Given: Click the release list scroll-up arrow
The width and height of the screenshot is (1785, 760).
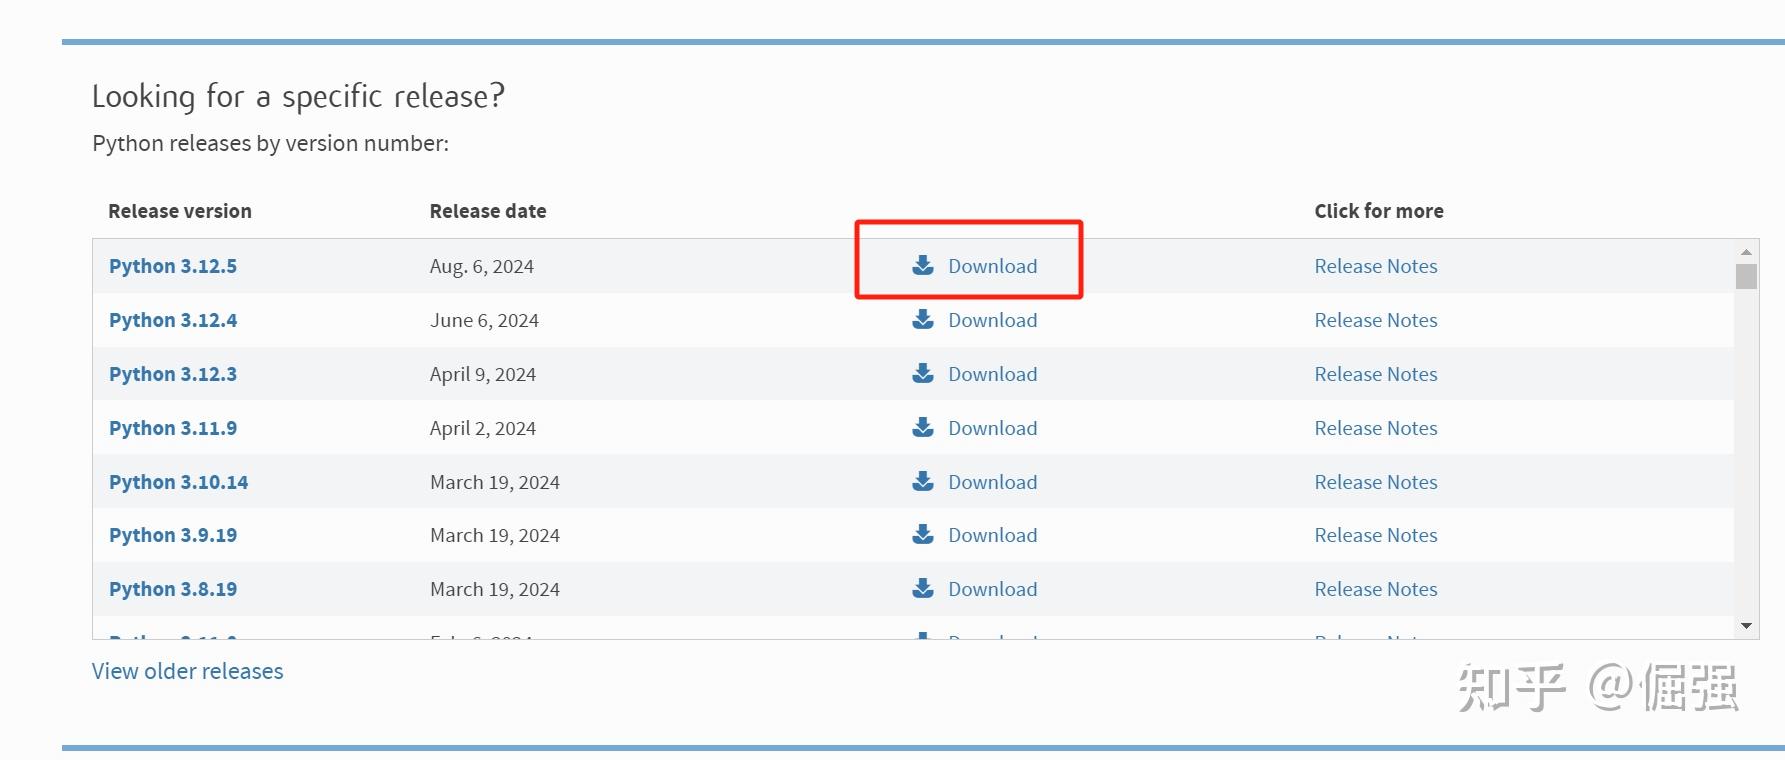Looking at the screenshot, I should tap(1746, 251).
